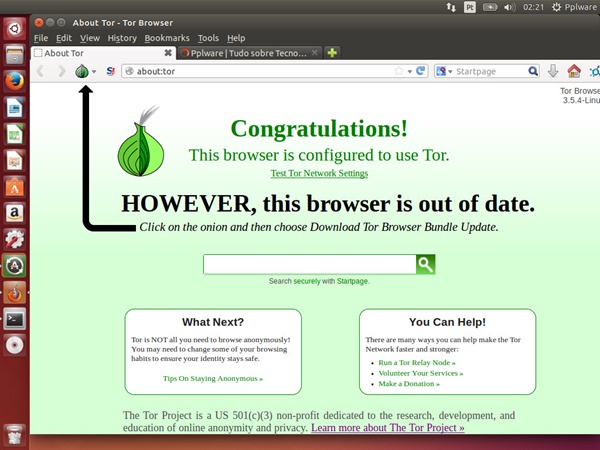Close the About Tor tab
The image size is (600, 450).
[x=168, y=53]
